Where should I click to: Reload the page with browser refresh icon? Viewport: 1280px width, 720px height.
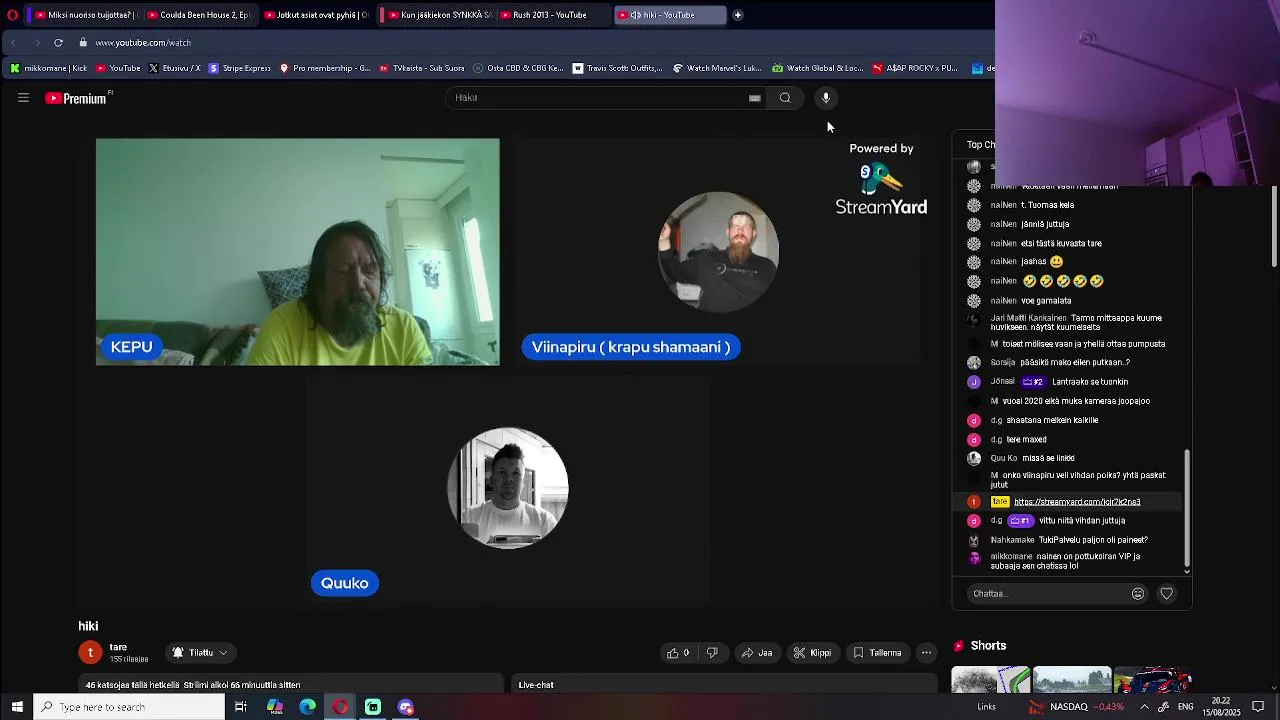58,43
